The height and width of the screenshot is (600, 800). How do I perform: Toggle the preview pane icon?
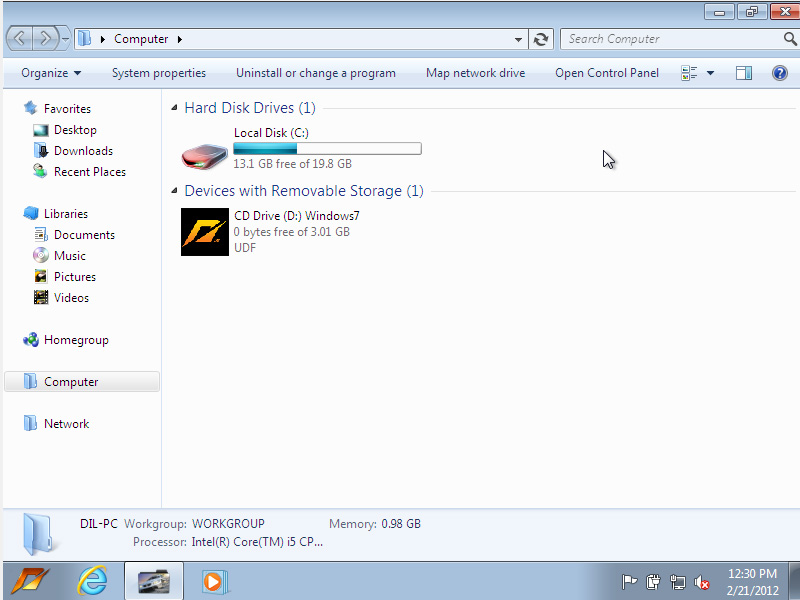[743, 73]
